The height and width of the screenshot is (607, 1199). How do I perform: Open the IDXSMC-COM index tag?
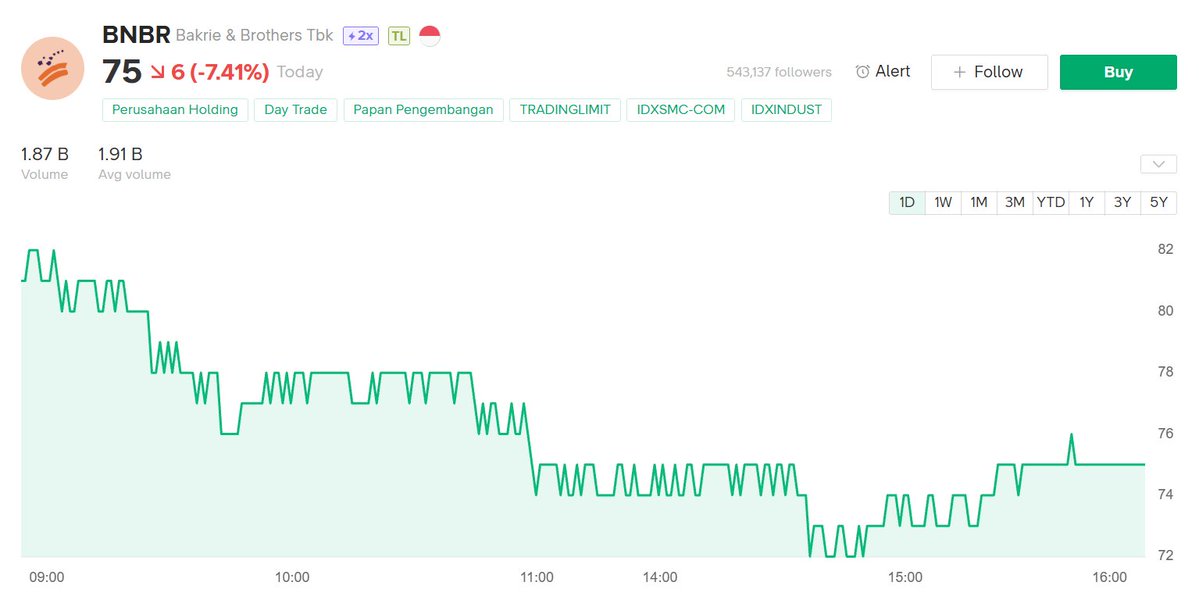681,110
